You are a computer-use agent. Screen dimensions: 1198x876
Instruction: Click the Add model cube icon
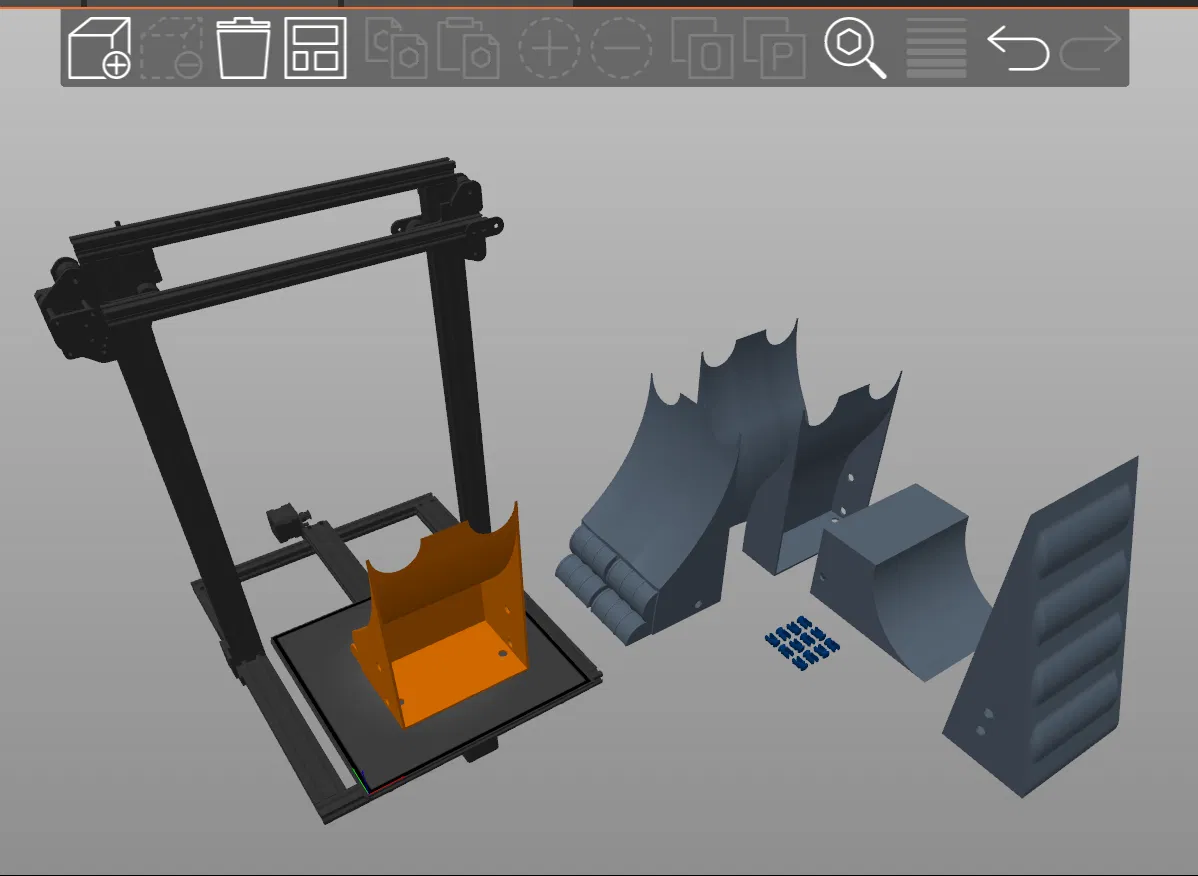coord(99,48)
